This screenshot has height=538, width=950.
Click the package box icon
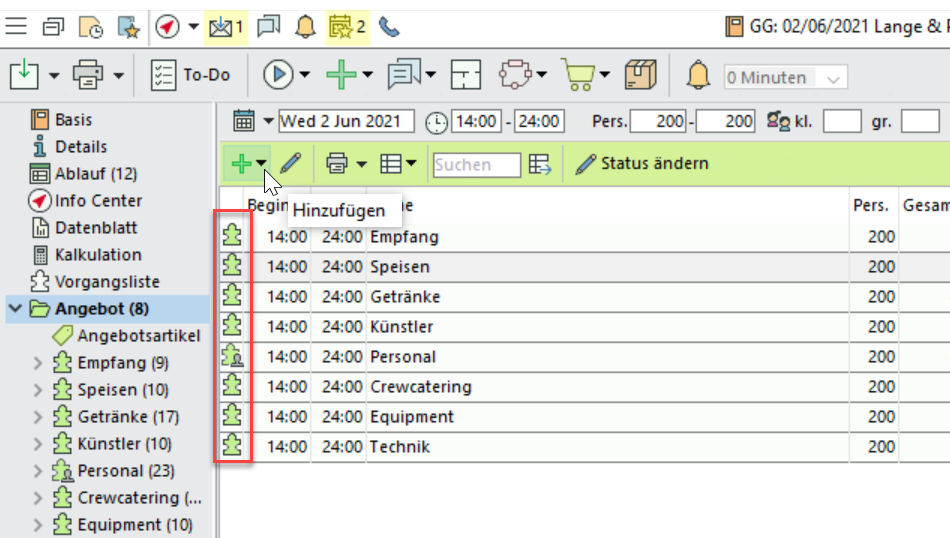click(640, 75)
